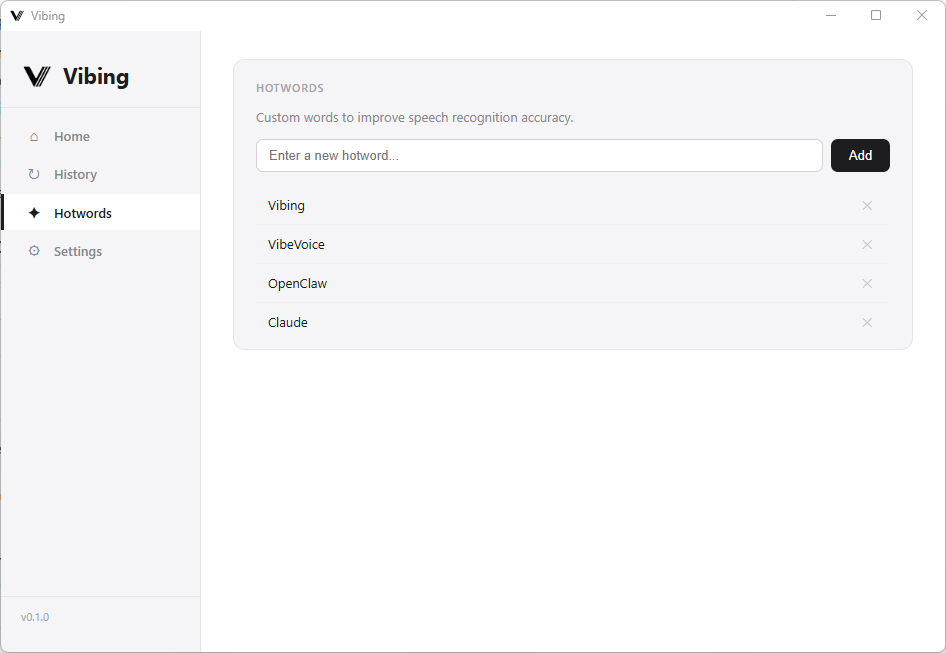Screen dimensions: 946x653
Task: Click the Home house icon in sidebar
Action: point(34,136)
